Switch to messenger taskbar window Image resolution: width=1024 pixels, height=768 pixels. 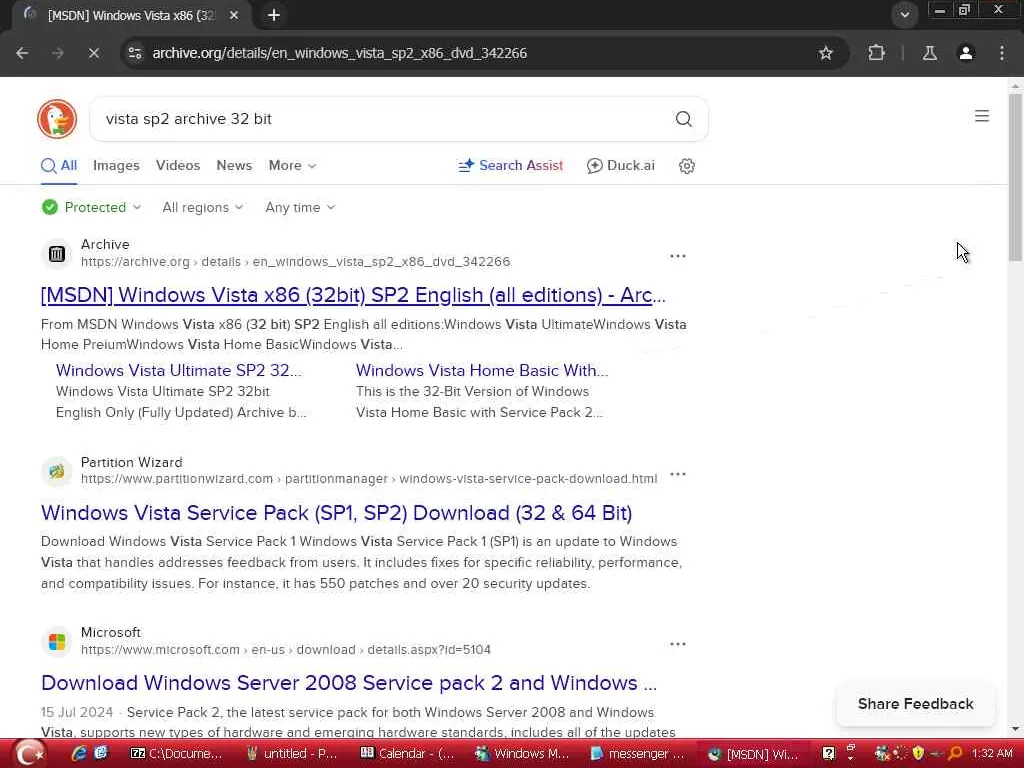pyautogui.click(x=637, y=754)
